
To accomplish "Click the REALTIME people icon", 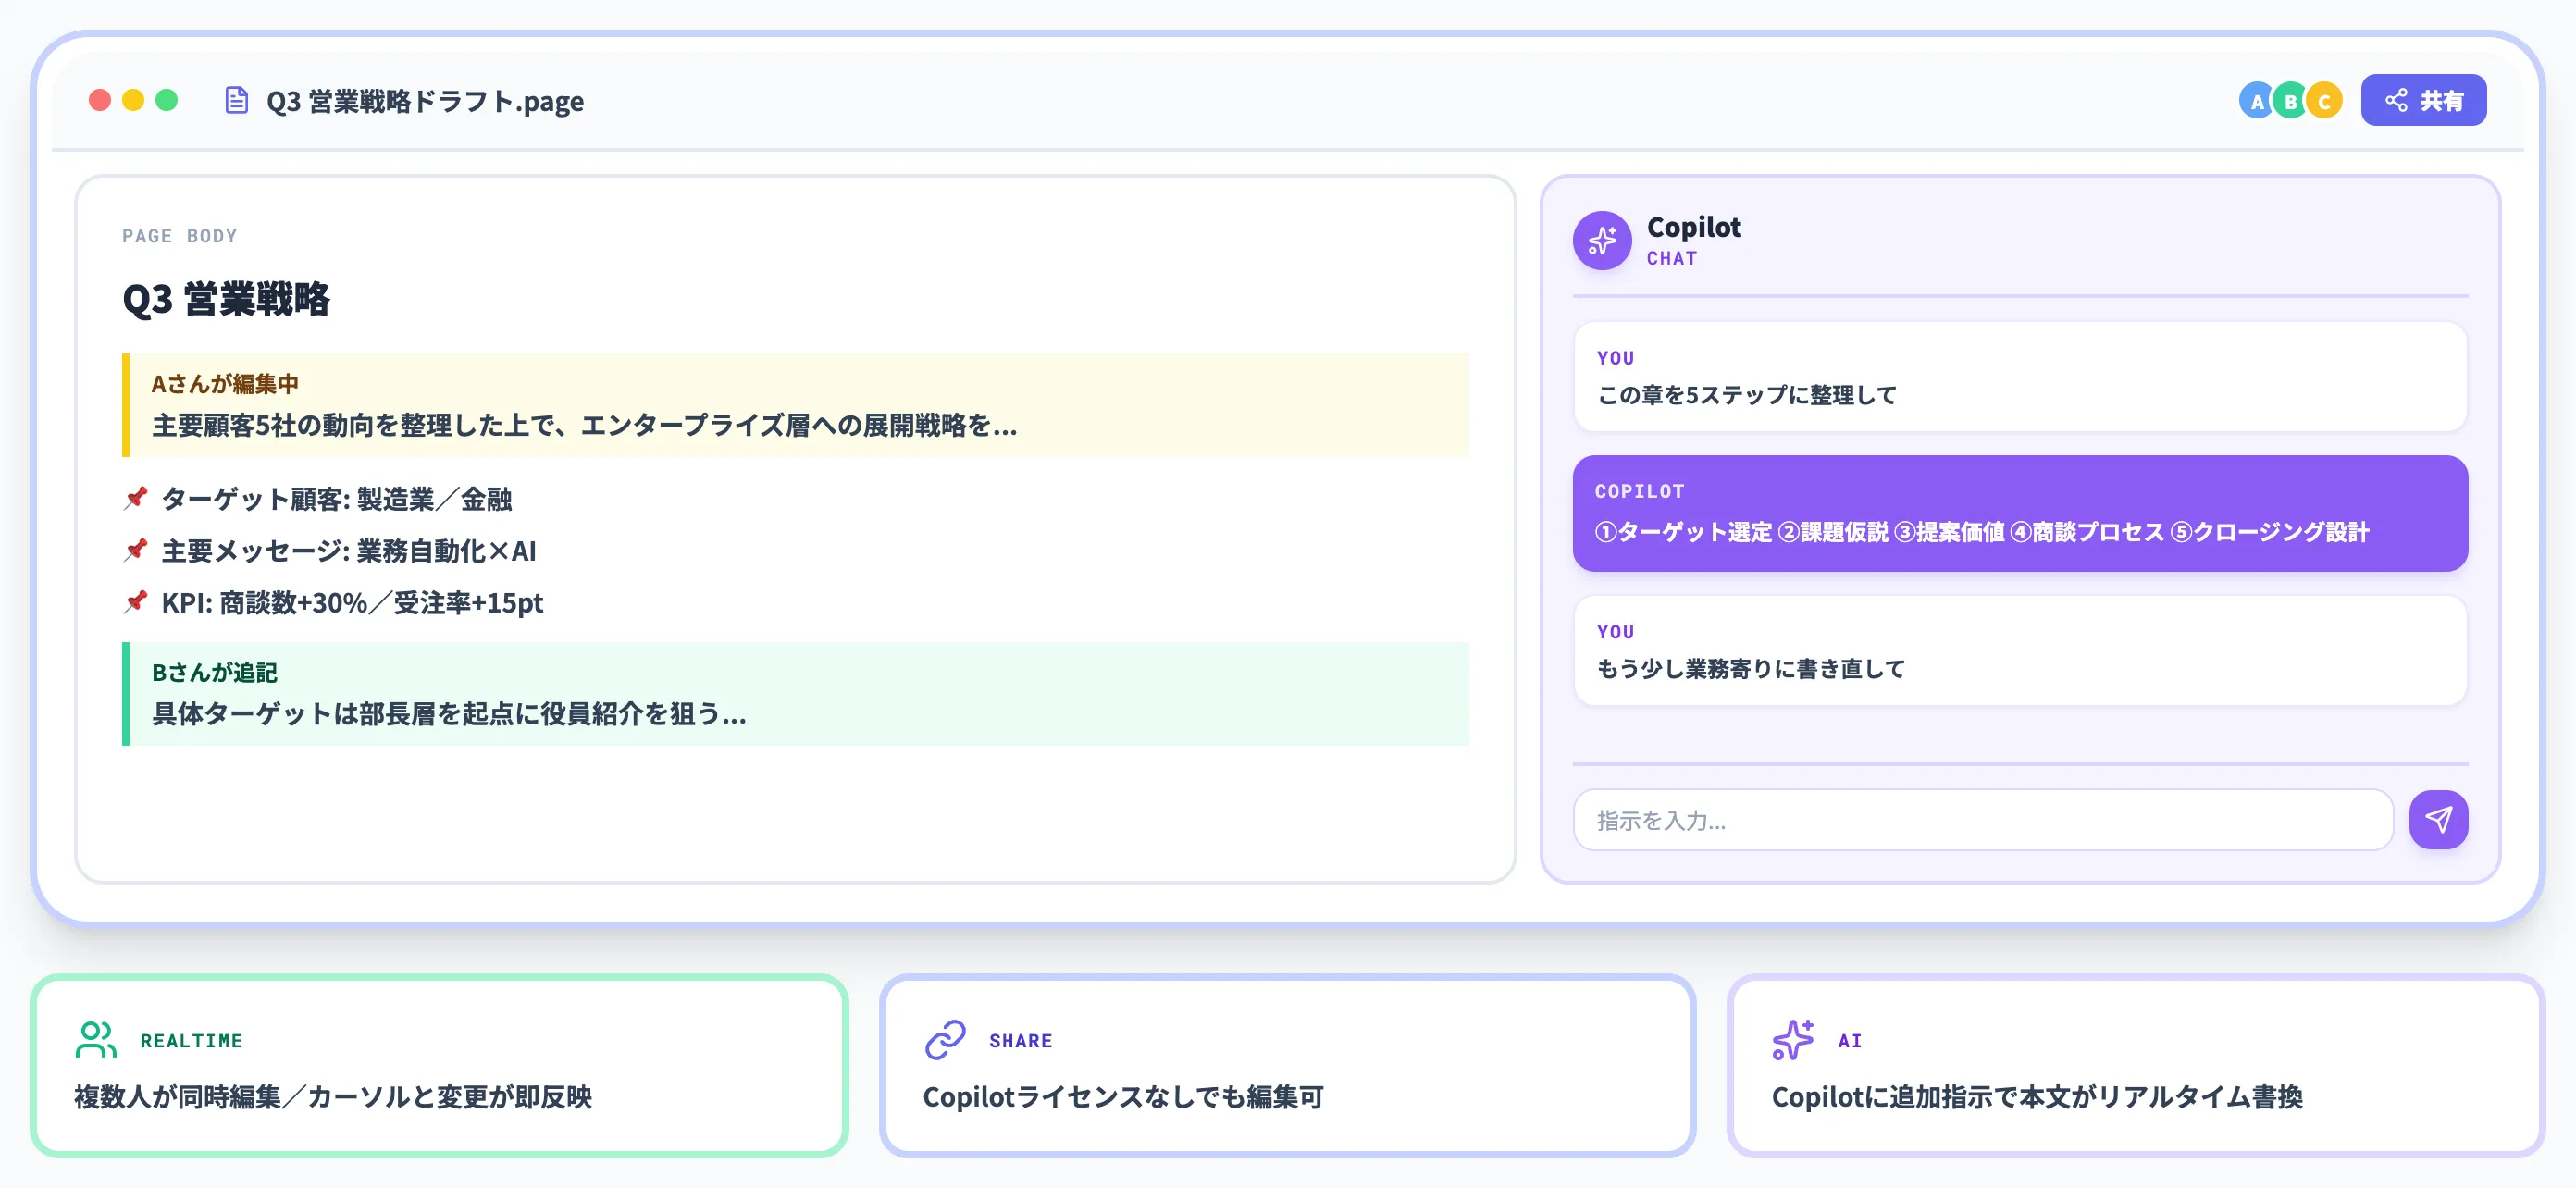I will pos(96,1040).
